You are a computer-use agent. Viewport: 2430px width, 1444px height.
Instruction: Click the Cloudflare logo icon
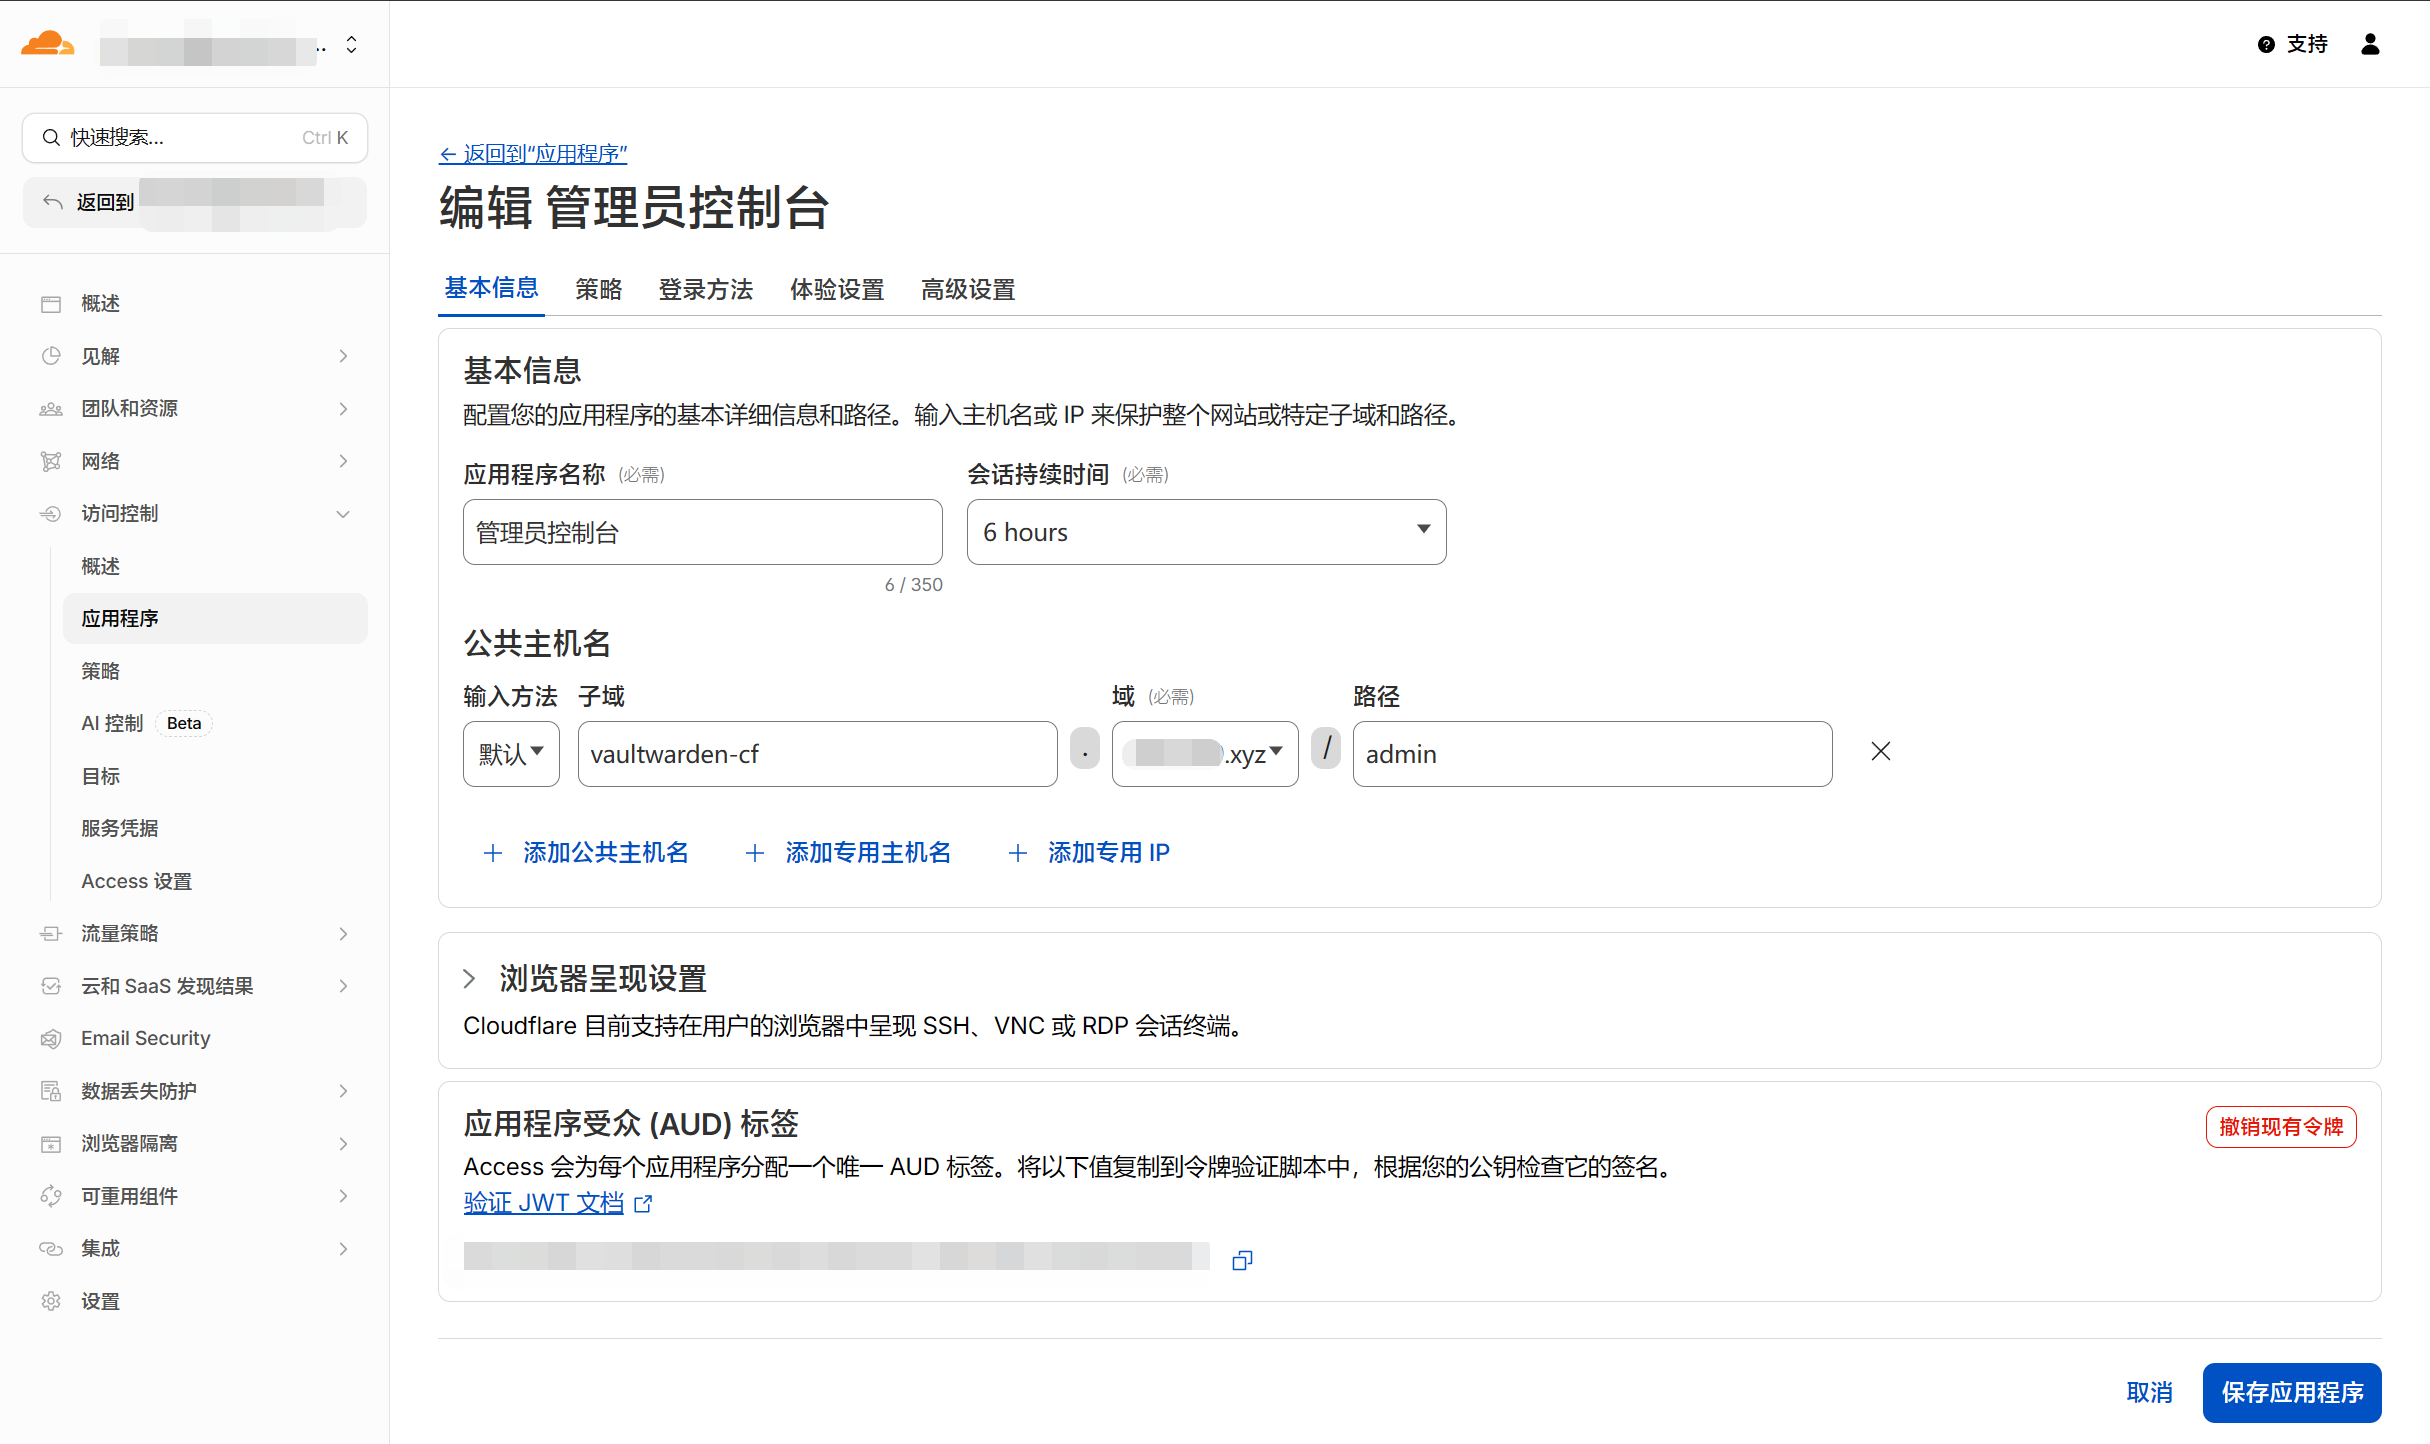(x=47, y=44)
